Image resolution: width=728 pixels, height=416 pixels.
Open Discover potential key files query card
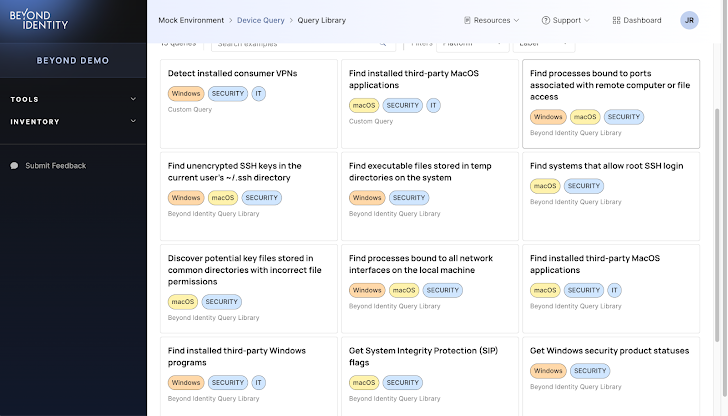[x=249, y=288]
